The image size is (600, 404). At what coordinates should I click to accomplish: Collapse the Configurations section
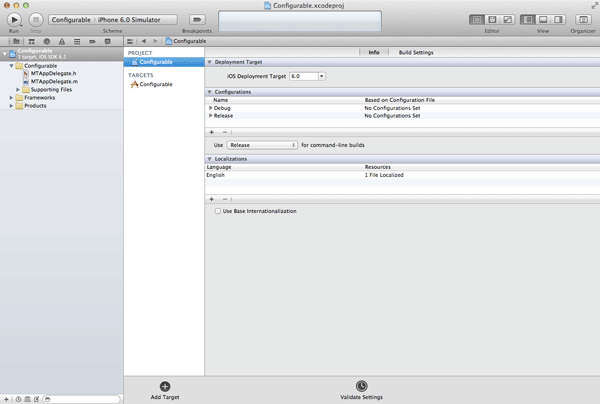209,92
